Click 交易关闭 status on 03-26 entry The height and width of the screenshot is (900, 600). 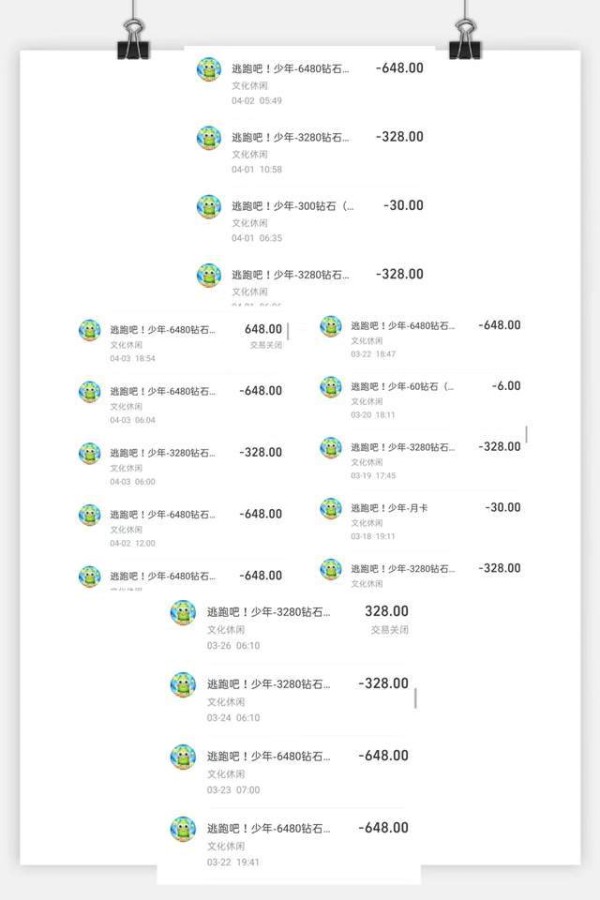[x=389, y=630]
